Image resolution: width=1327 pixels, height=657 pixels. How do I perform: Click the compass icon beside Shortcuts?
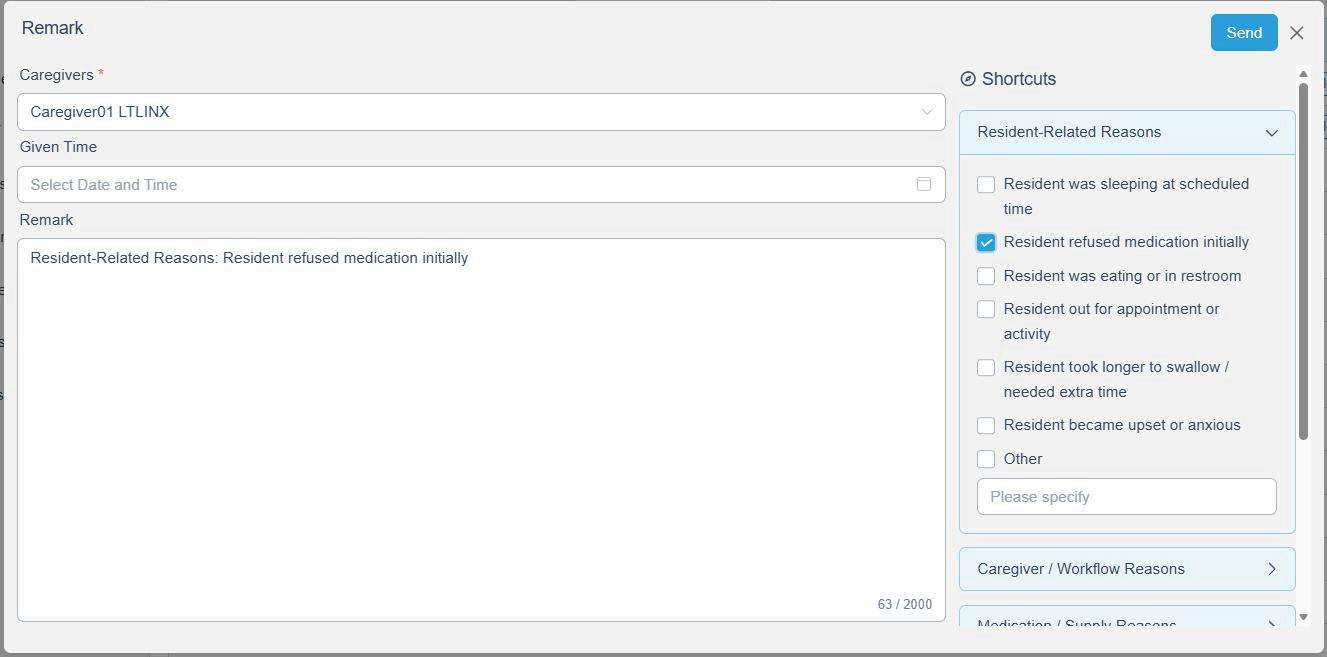[x=967, y=79]
